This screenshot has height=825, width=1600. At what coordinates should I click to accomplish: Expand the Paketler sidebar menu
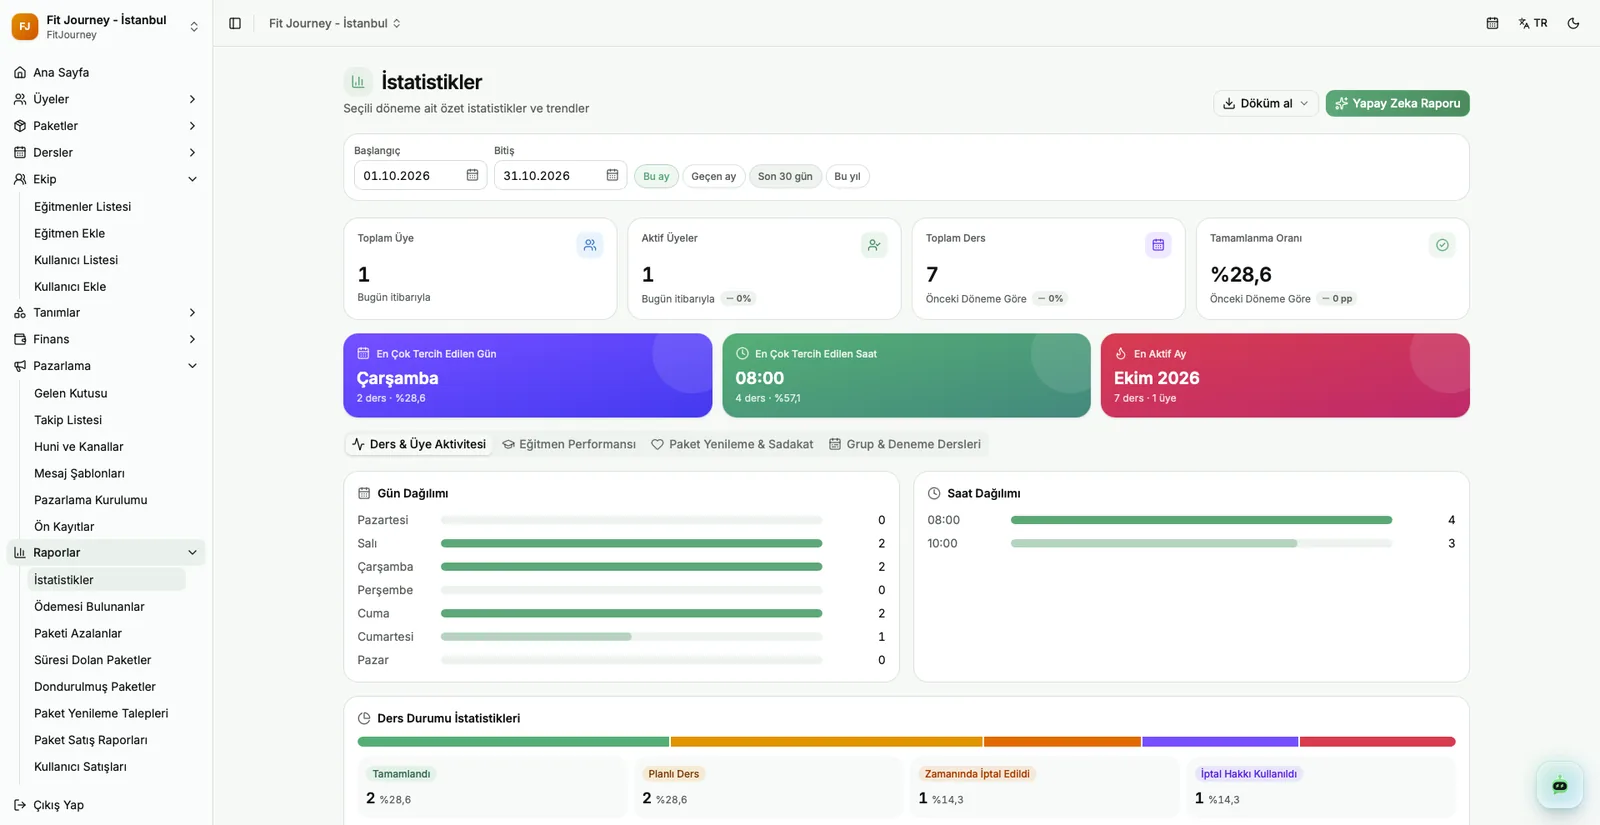(106, 126)
